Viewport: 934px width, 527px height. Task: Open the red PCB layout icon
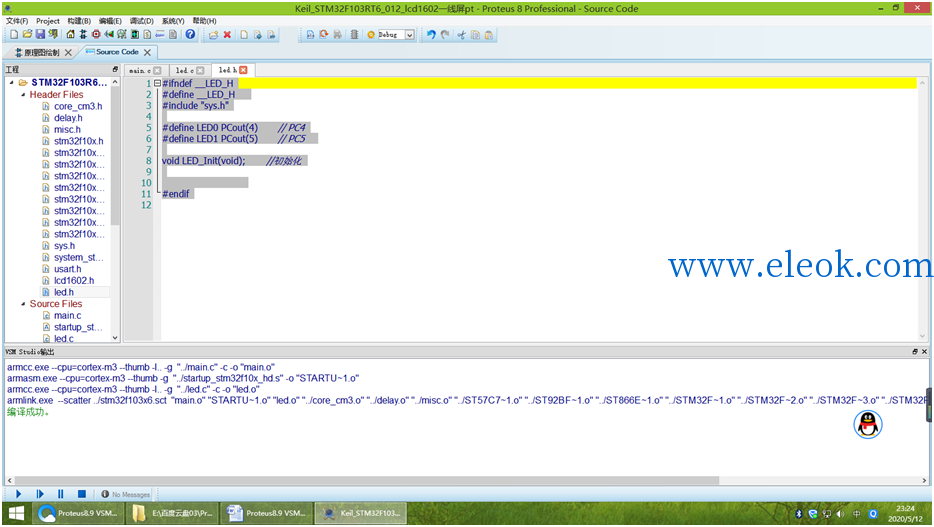(96, 35)
